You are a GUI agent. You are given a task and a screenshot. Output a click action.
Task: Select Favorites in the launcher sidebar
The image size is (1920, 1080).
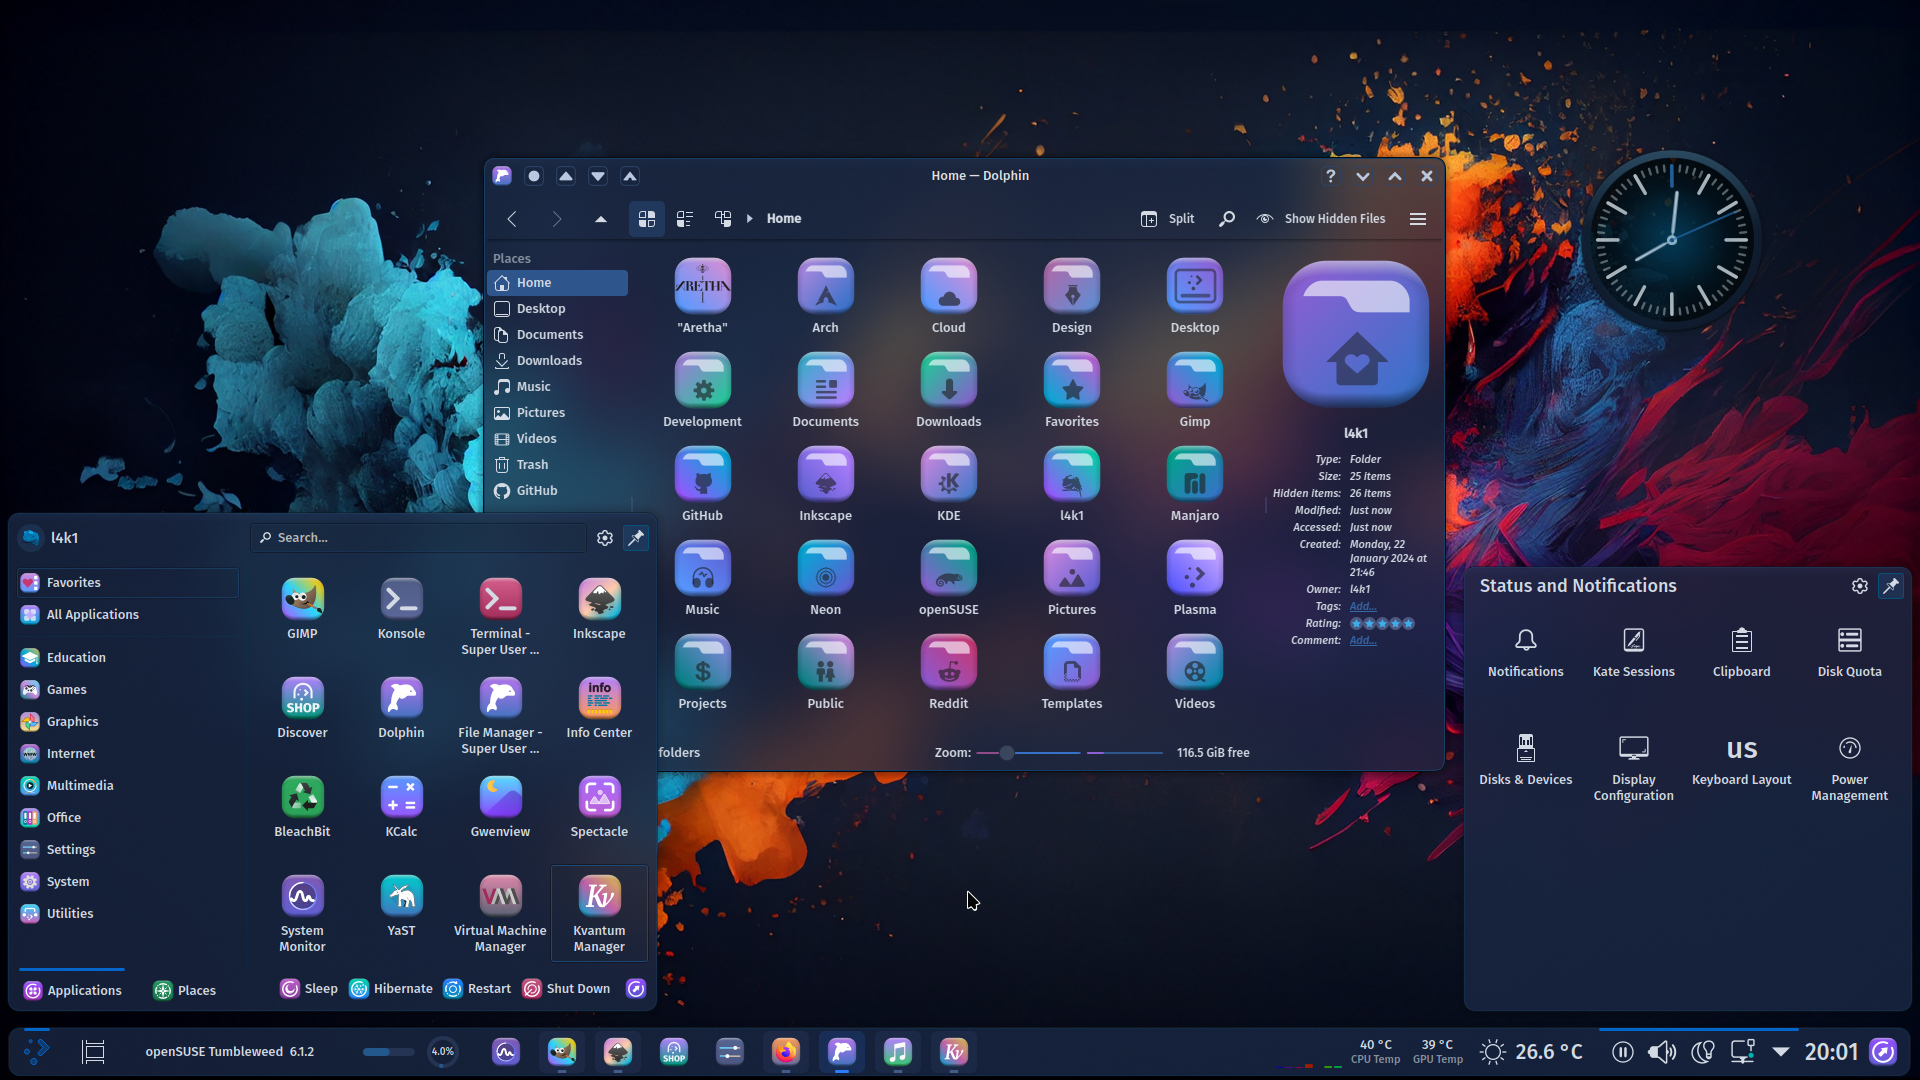tap(128, 582)
